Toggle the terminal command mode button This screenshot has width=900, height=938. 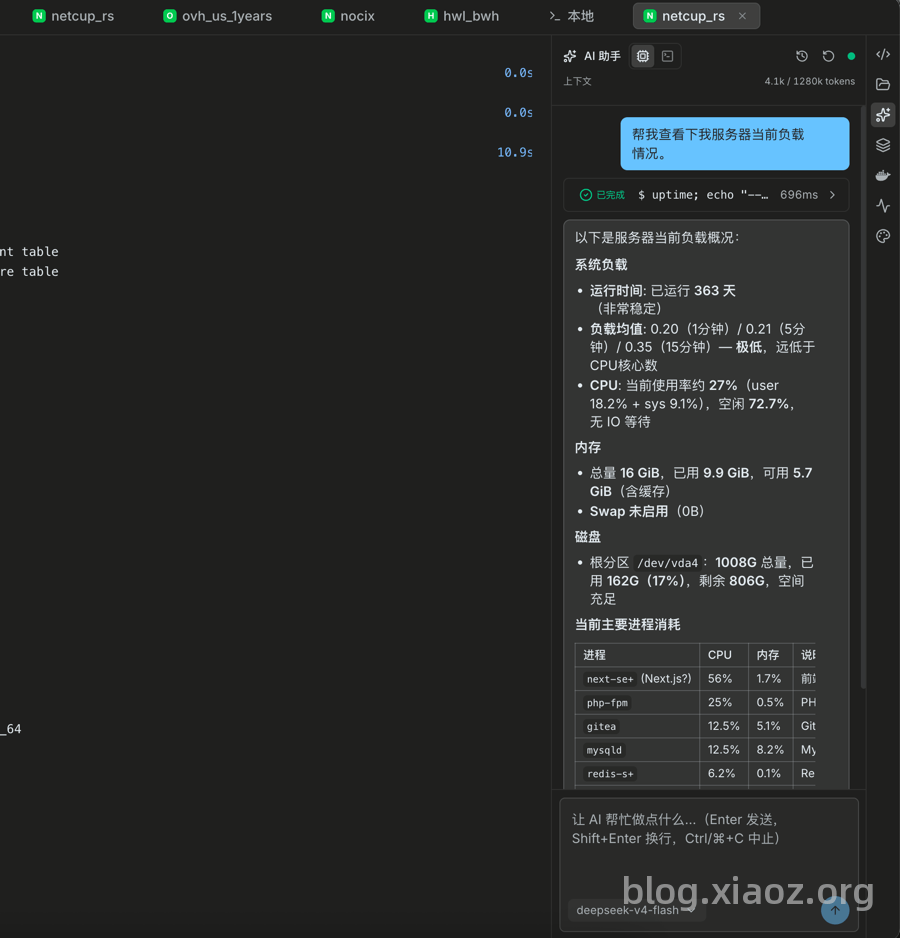(668, 56)
